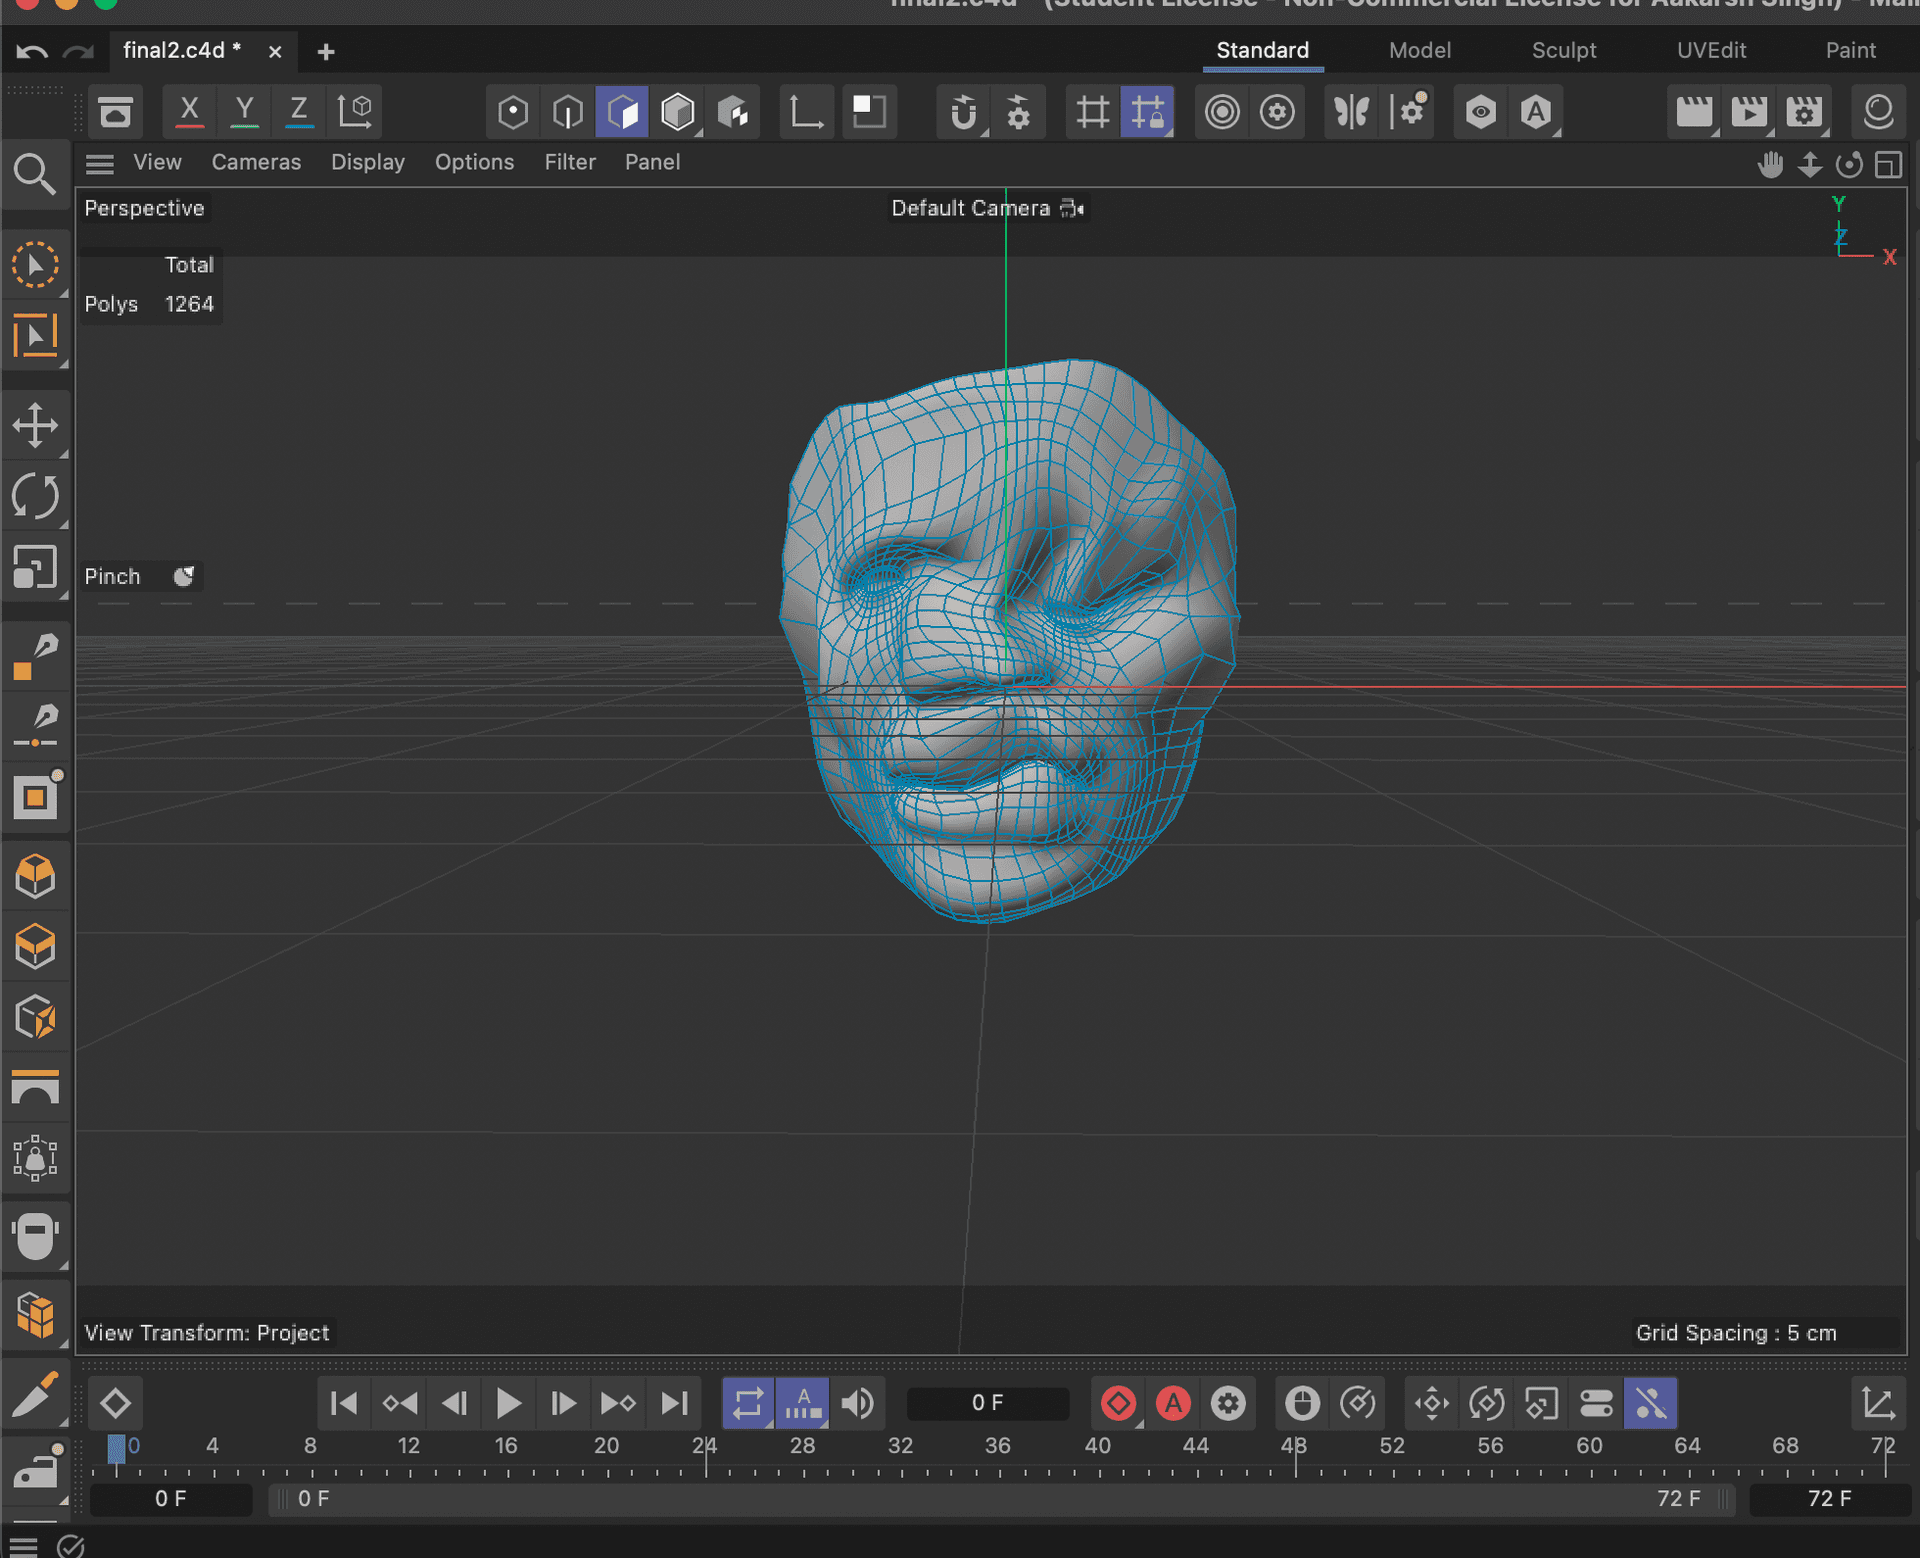Pan viewport with hand icon
The image size is (1920, 1558).
point(1770,164)
